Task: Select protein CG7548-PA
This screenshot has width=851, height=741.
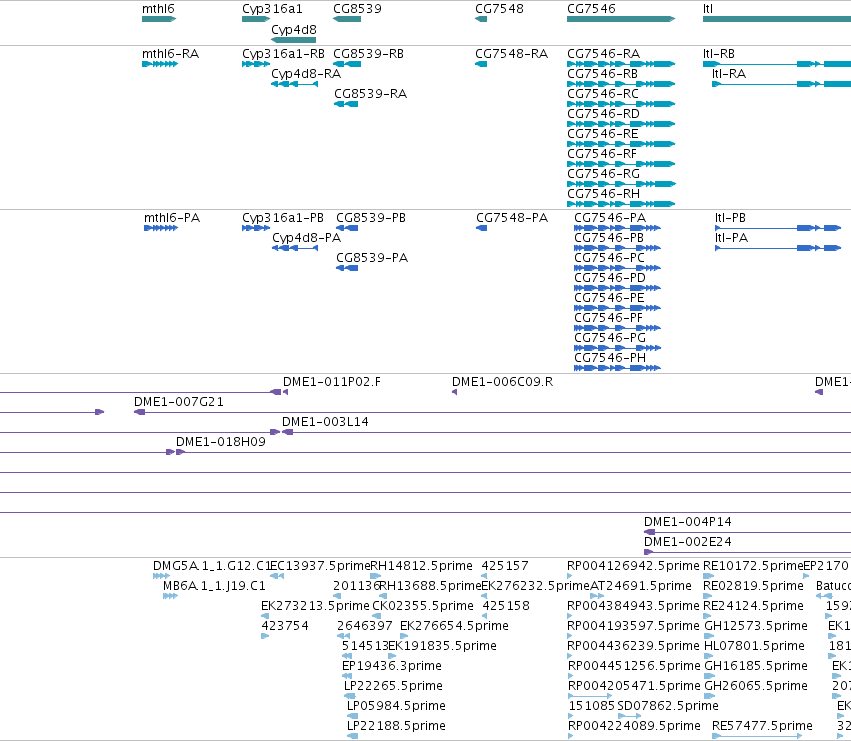Action: 481,228
